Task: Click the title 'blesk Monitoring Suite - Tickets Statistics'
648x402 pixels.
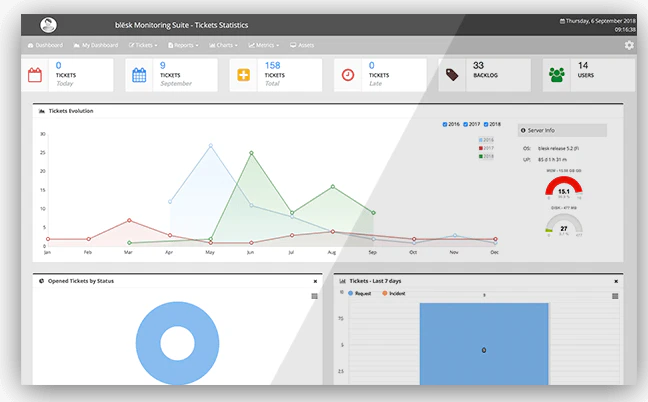Action: (x=181, y=25)
